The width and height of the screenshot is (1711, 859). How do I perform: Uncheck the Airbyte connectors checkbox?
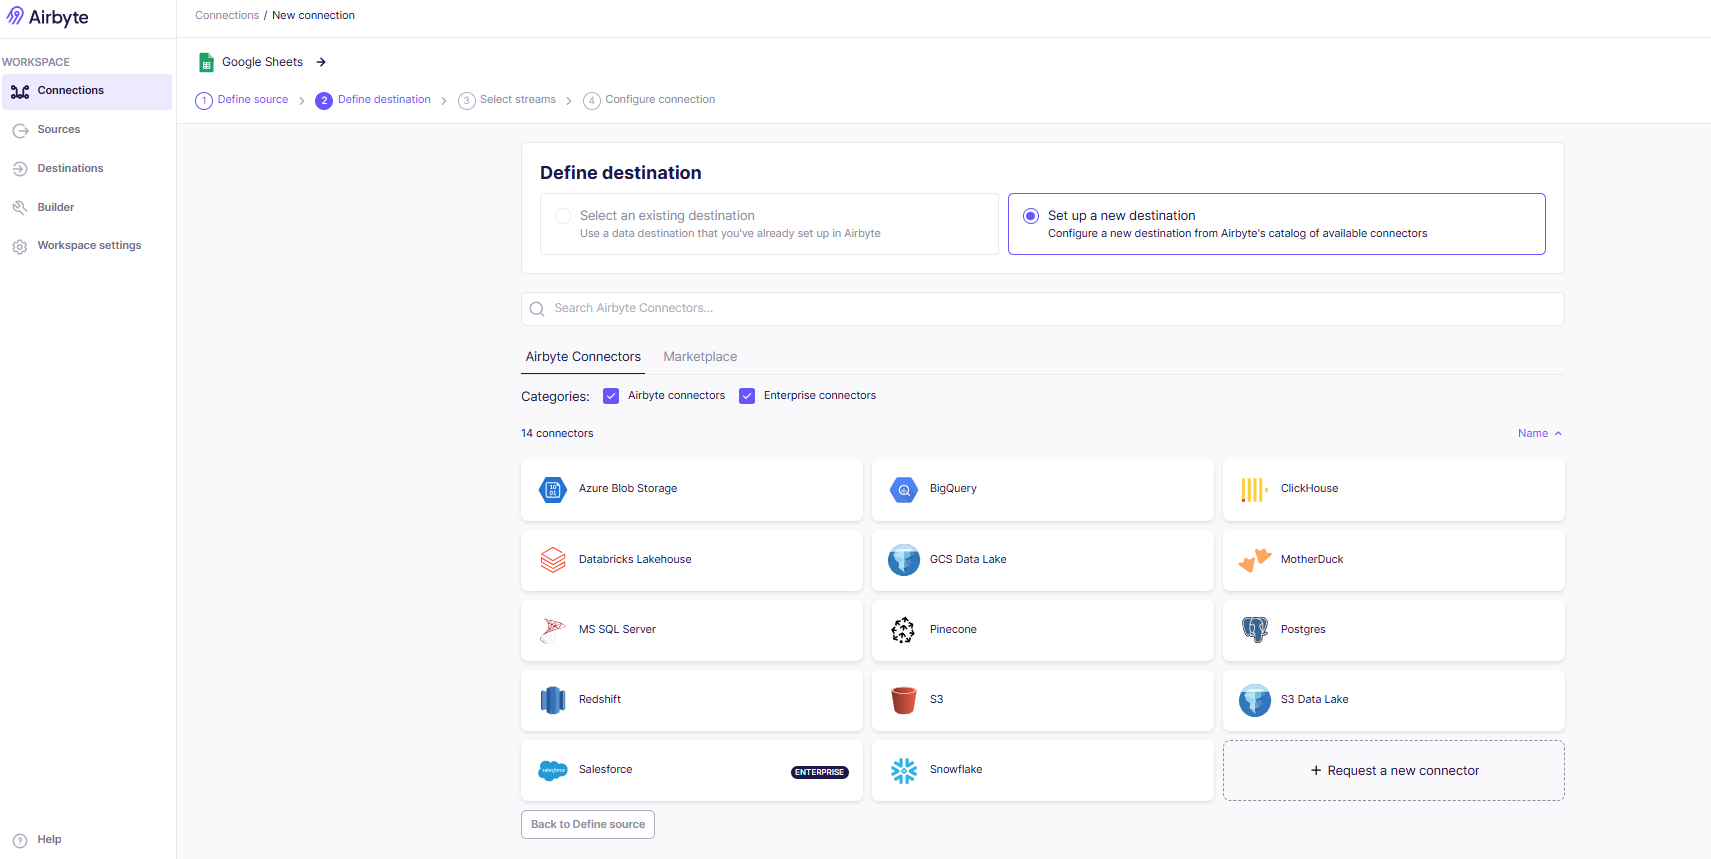coord(611,396)
